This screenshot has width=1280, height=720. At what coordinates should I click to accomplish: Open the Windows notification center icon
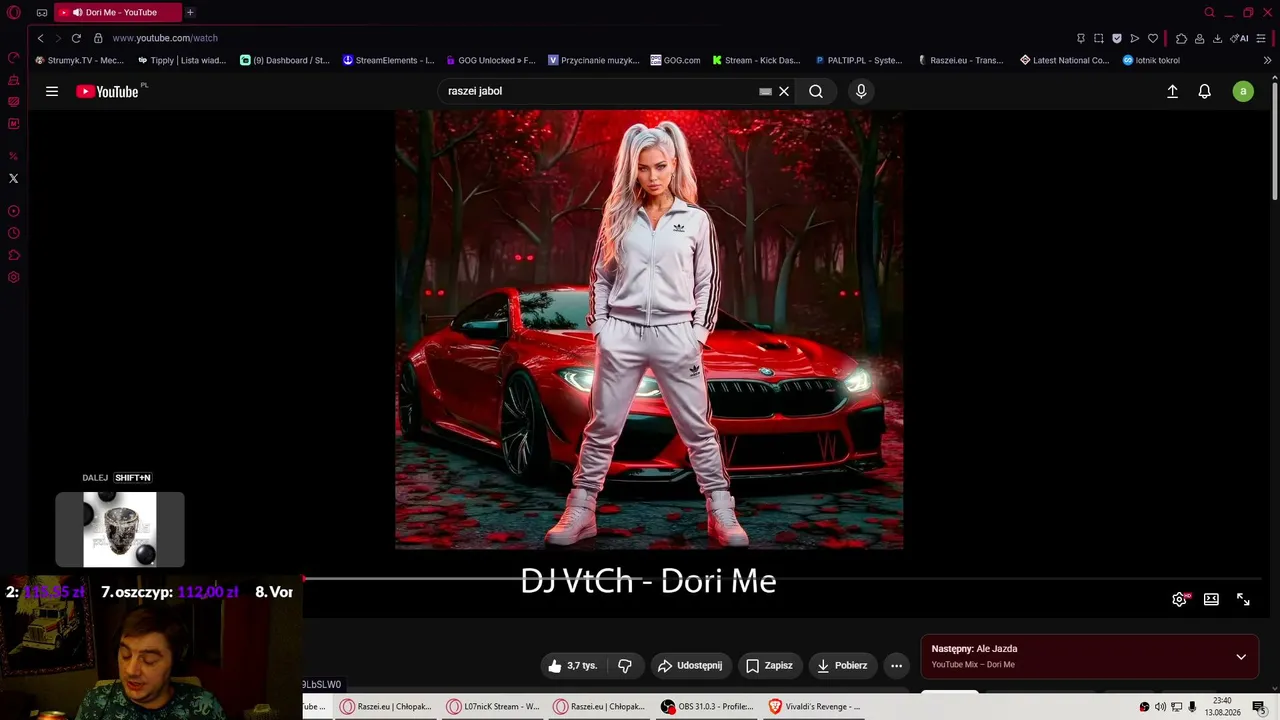tap(1259, 707)
